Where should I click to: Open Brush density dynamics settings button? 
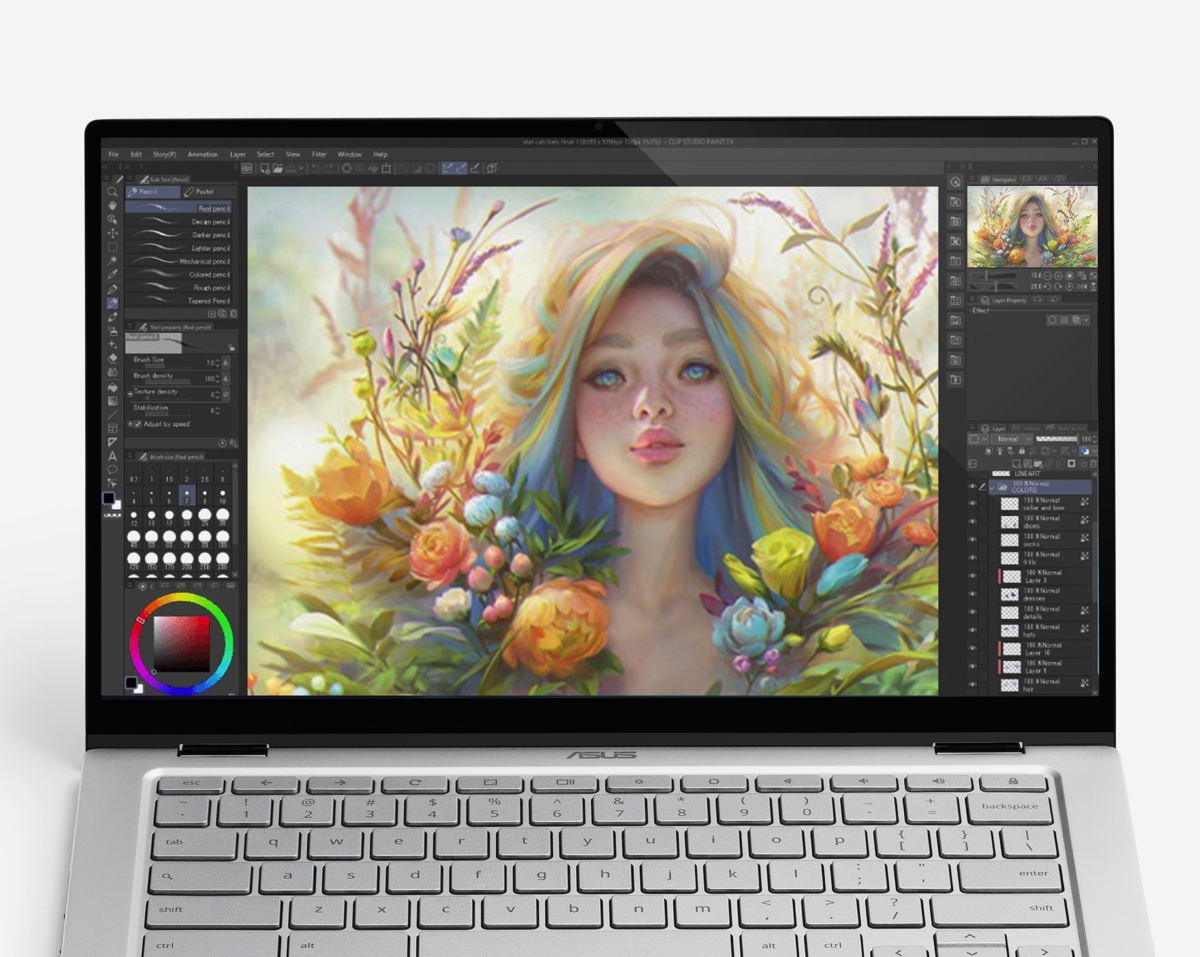click(226, 378)
